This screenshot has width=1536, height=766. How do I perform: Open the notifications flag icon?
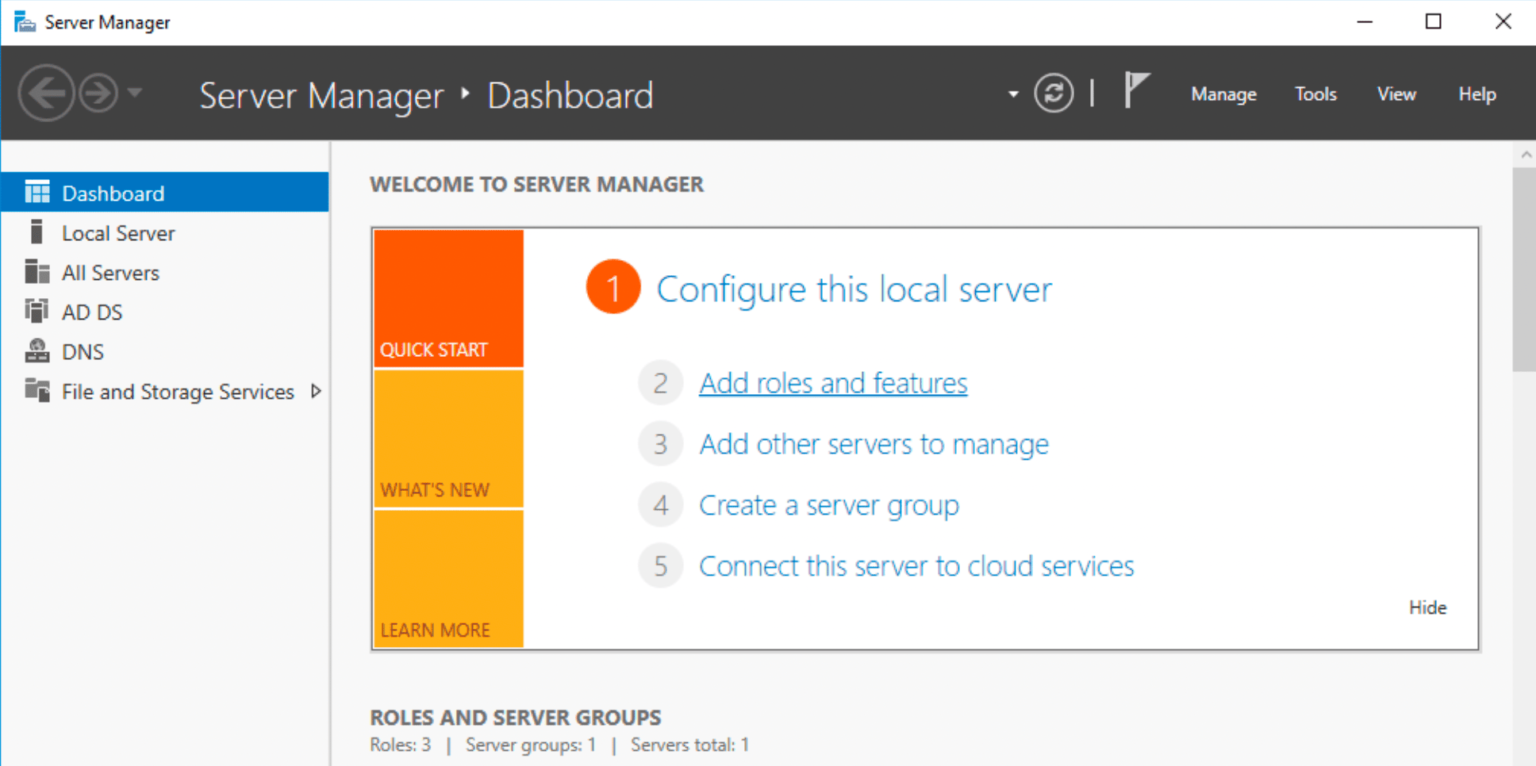1135,91
